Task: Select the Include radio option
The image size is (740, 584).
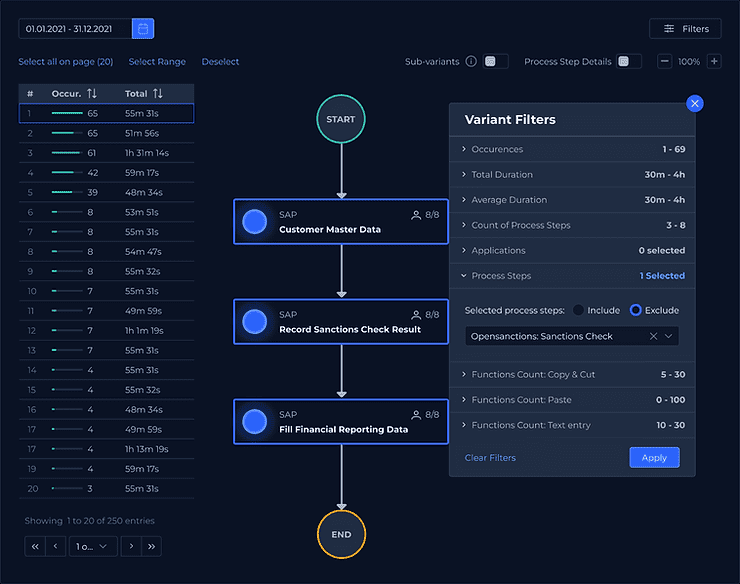Action: [x=579, y=310]
